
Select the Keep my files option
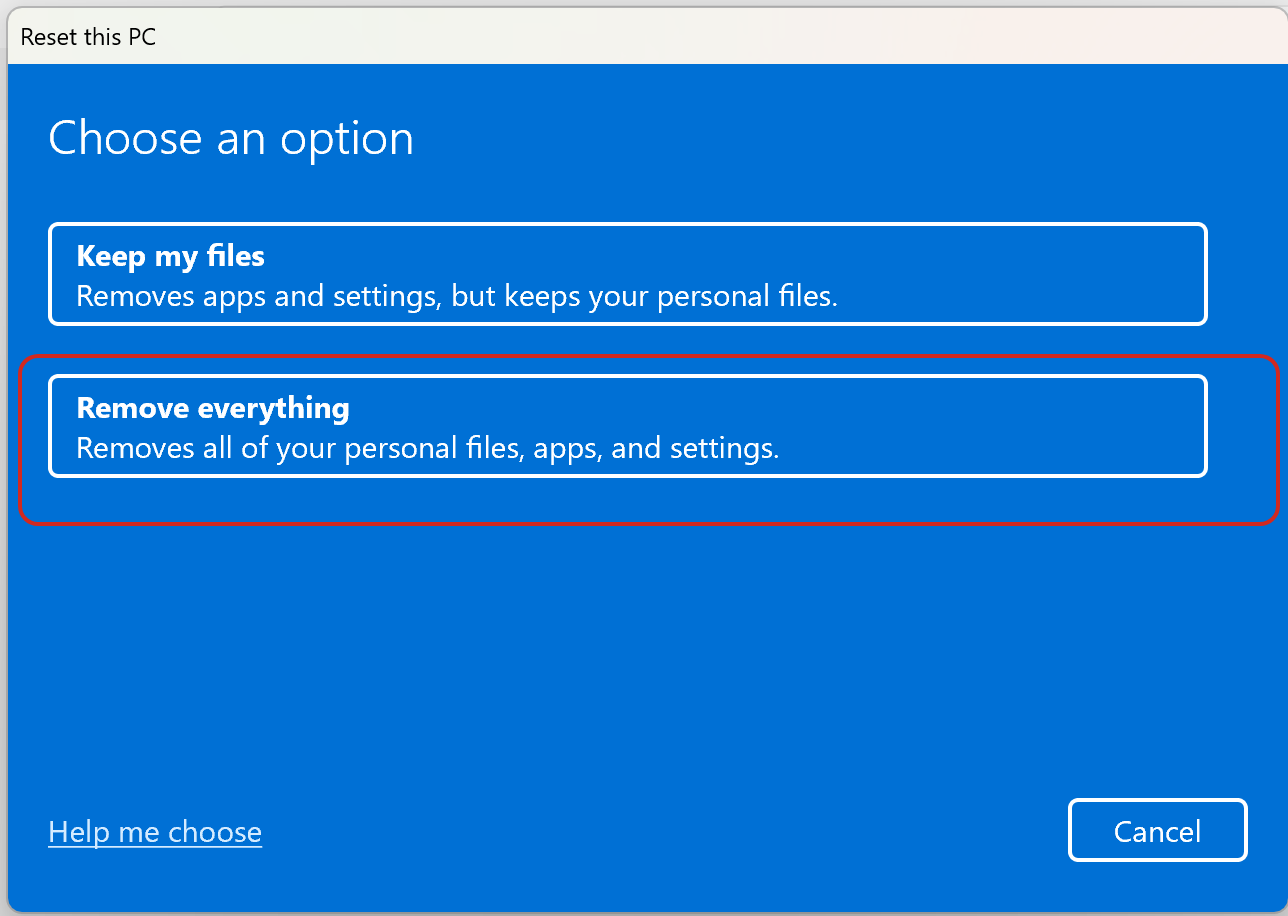coord(627,274)
